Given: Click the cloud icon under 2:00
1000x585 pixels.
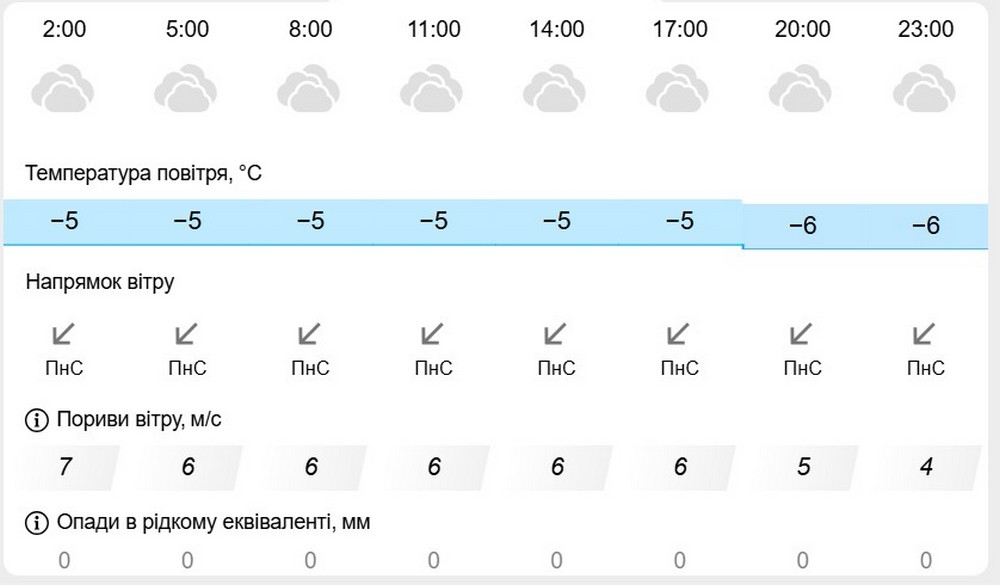Looking at the screenshot, I should click(64, 89).
